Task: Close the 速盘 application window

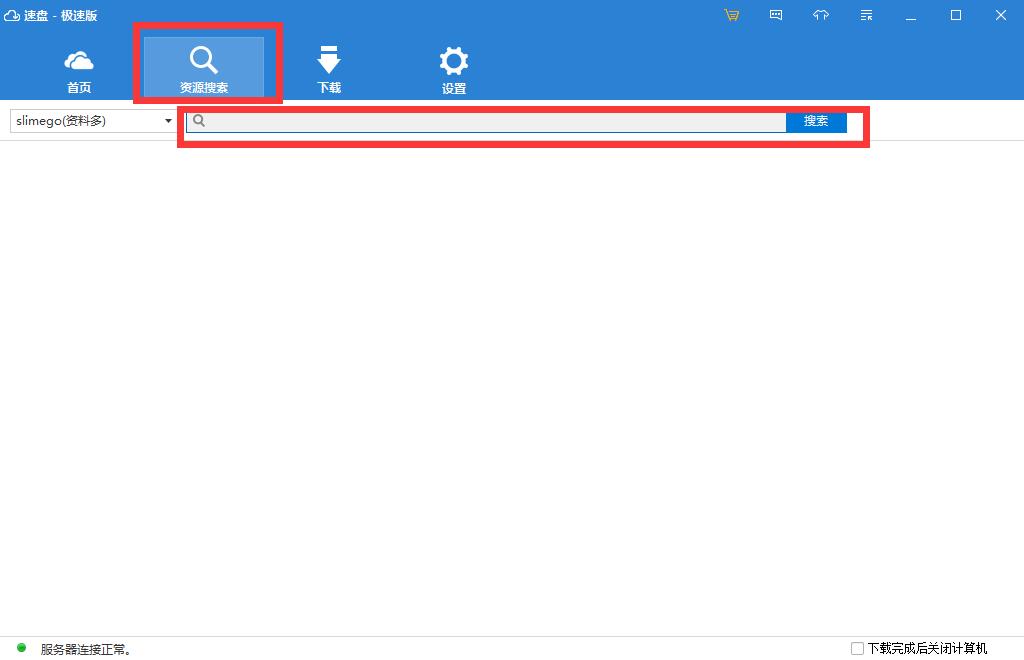Action: tap(1001, 15)
